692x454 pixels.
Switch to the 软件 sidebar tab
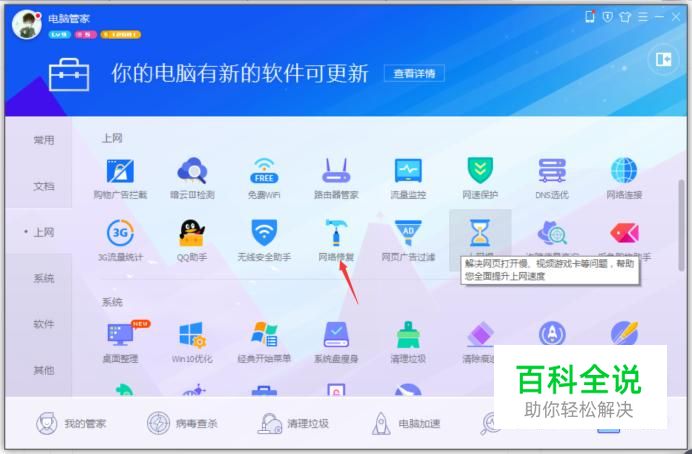(44, 324)
